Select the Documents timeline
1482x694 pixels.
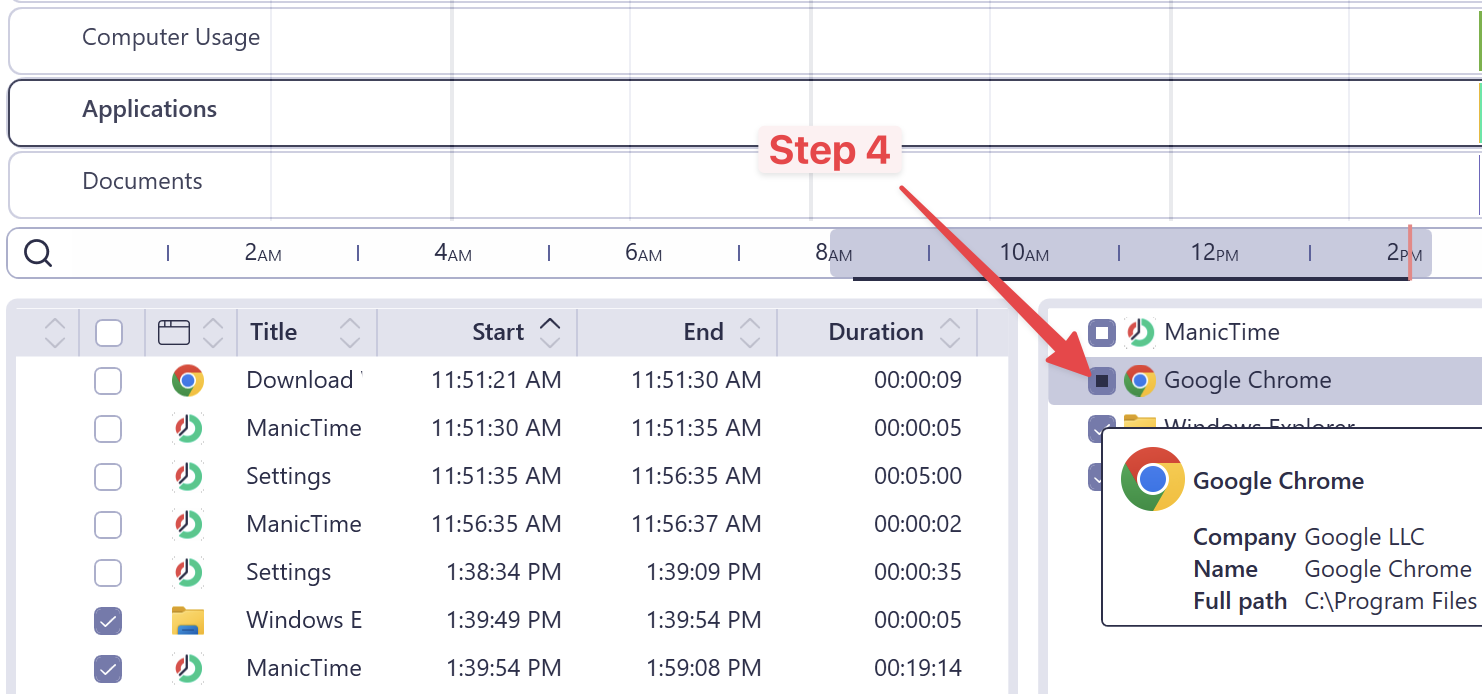point(142,182)
